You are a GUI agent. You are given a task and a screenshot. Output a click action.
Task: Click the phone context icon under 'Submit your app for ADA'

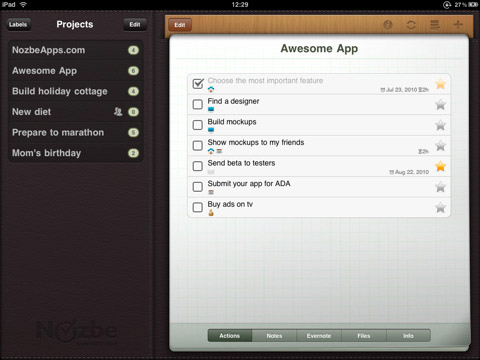point(211,192)
